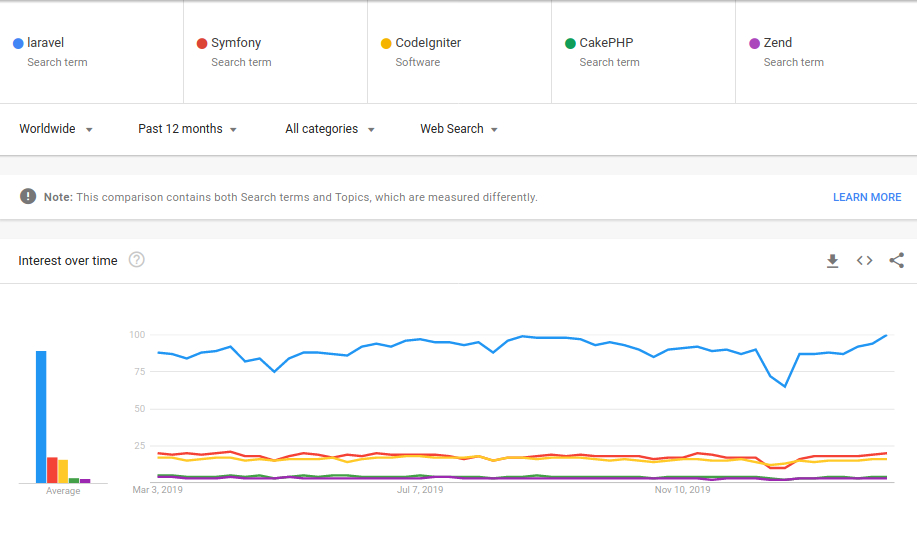Edit the CakePHP search term
Image resolution: width=917 pixels, height=550 pixels.
click(643, 52)
